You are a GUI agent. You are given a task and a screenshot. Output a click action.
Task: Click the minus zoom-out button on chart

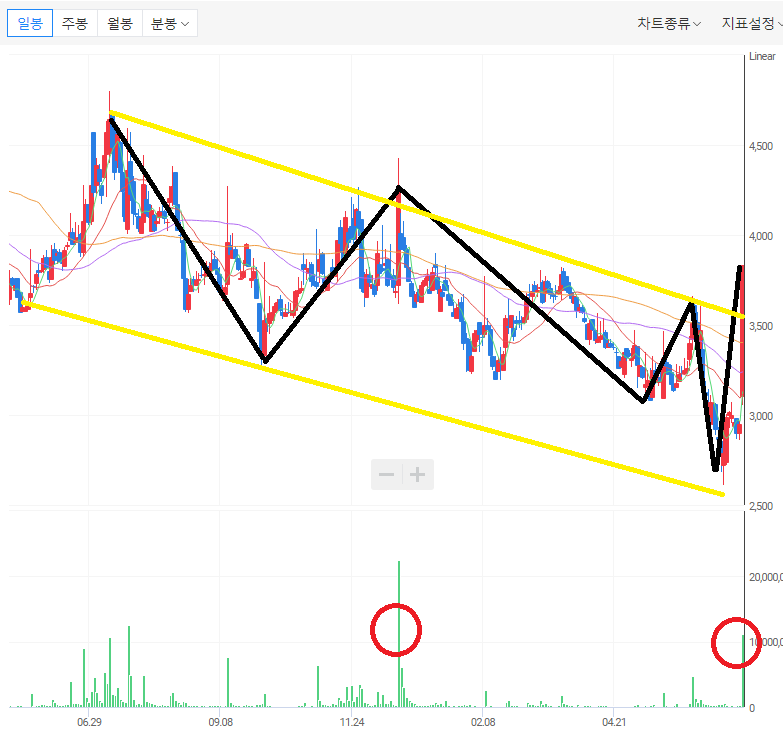387,474
